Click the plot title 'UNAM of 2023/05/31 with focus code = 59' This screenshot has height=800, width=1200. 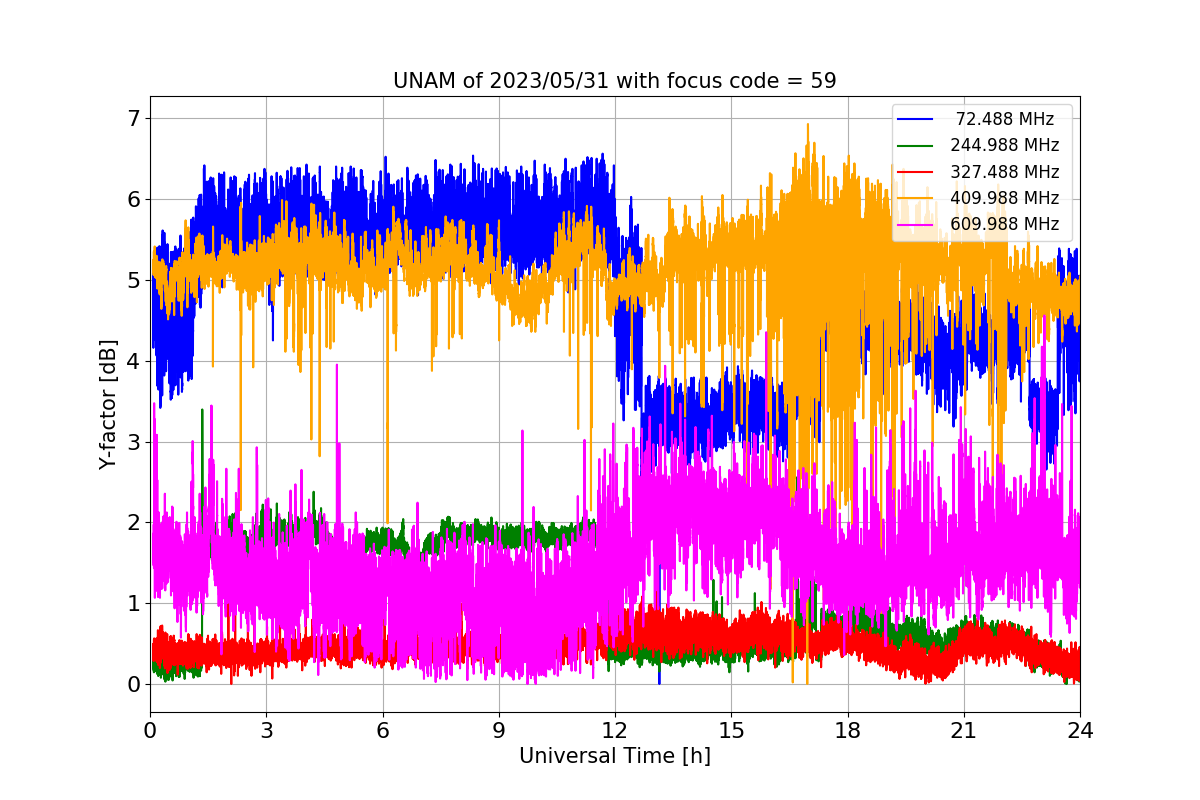pos(614,81)
